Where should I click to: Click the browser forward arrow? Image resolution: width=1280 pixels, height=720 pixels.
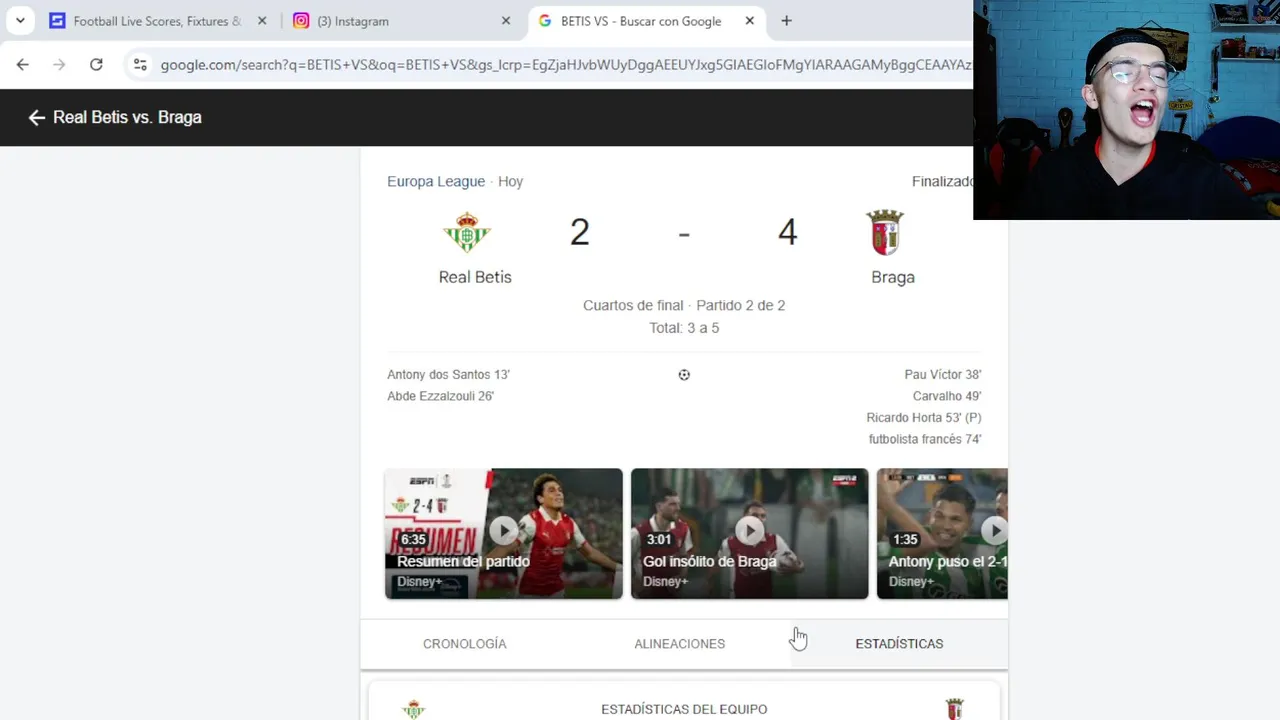[x=59, y=65]
